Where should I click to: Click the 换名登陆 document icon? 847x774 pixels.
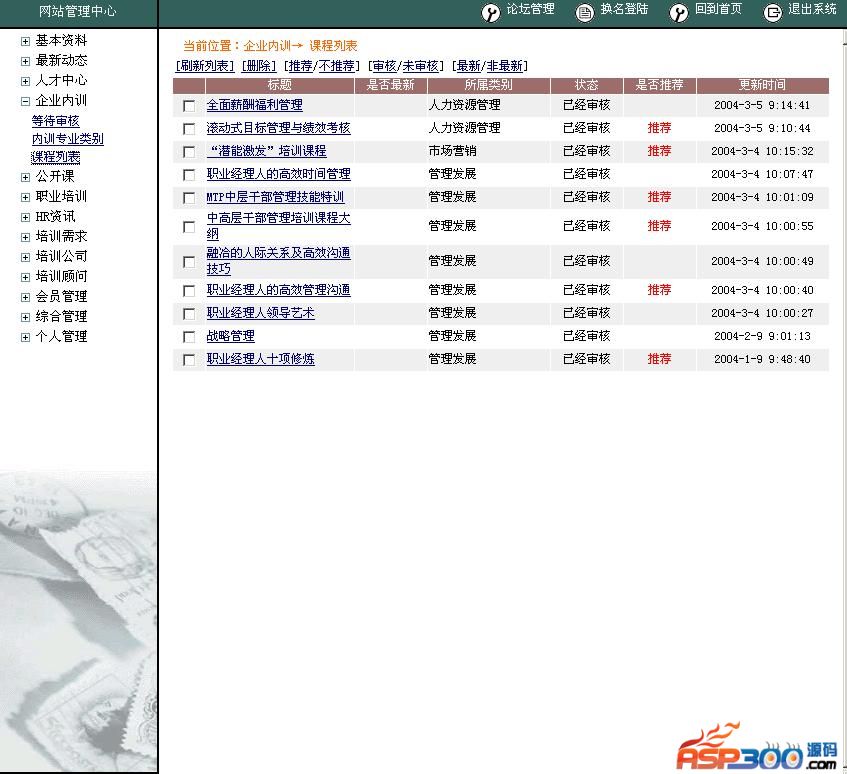(x=584, y=12)
